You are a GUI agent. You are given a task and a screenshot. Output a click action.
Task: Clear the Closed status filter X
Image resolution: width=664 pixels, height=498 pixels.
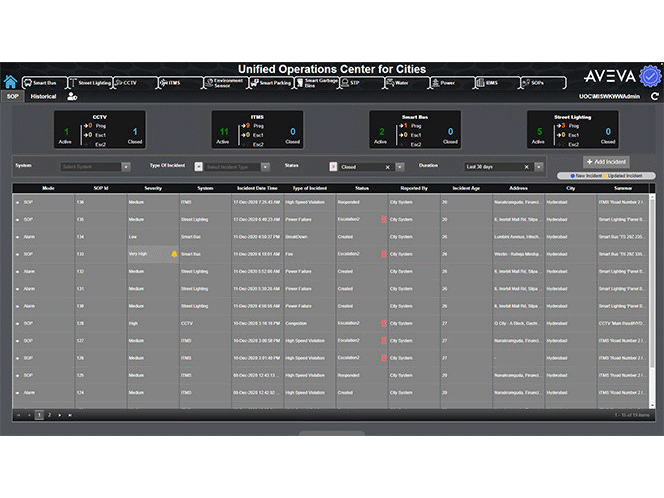(387, 167)
